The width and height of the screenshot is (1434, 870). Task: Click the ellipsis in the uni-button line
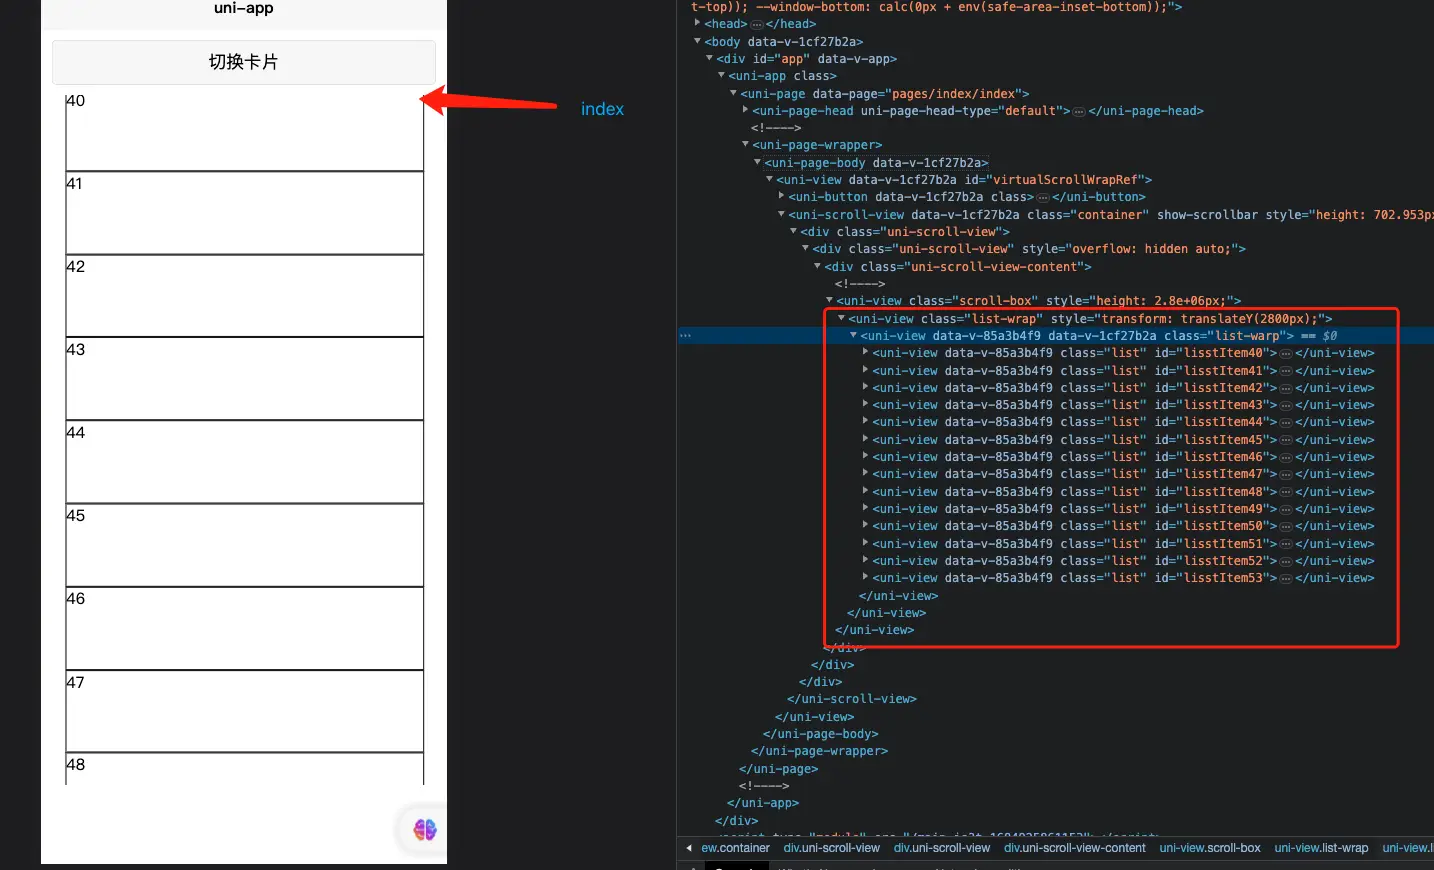(1043, 197)
